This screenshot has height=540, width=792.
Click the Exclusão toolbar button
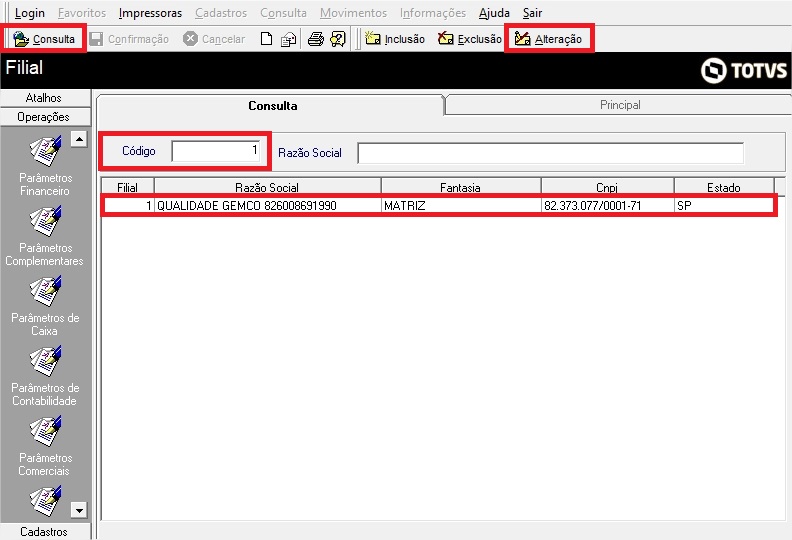click(470, 39)
